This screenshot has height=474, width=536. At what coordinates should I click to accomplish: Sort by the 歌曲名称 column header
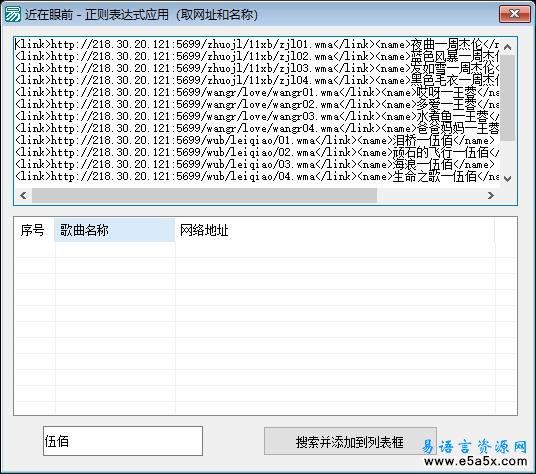click(x=115, y=230)
